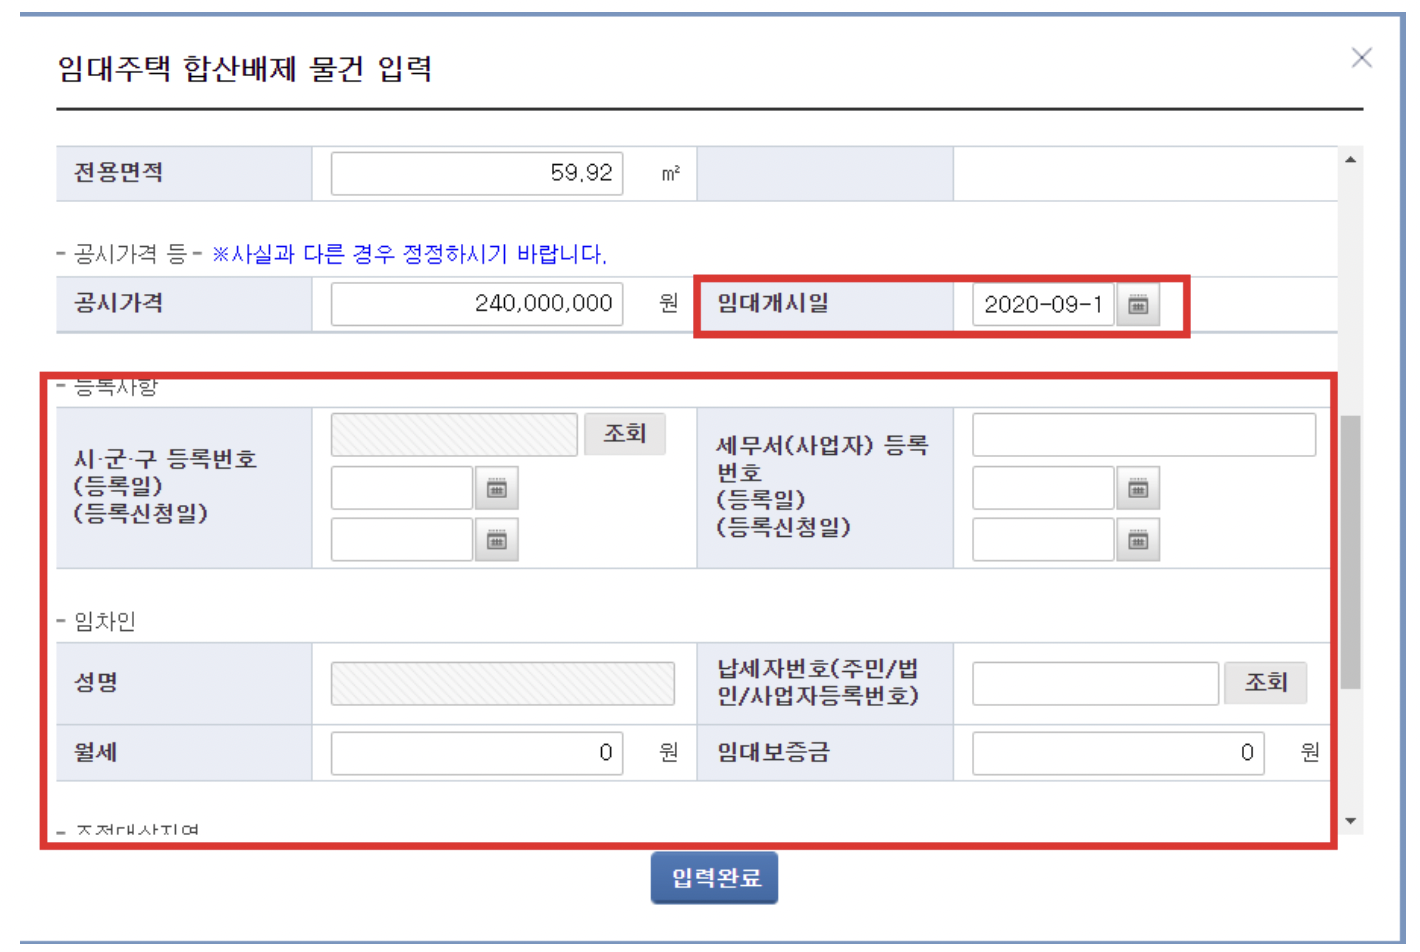Screen dimensions: 1420x952
Task: Click 조회 next to 시·군·구 등록번호
Action: 627,433
